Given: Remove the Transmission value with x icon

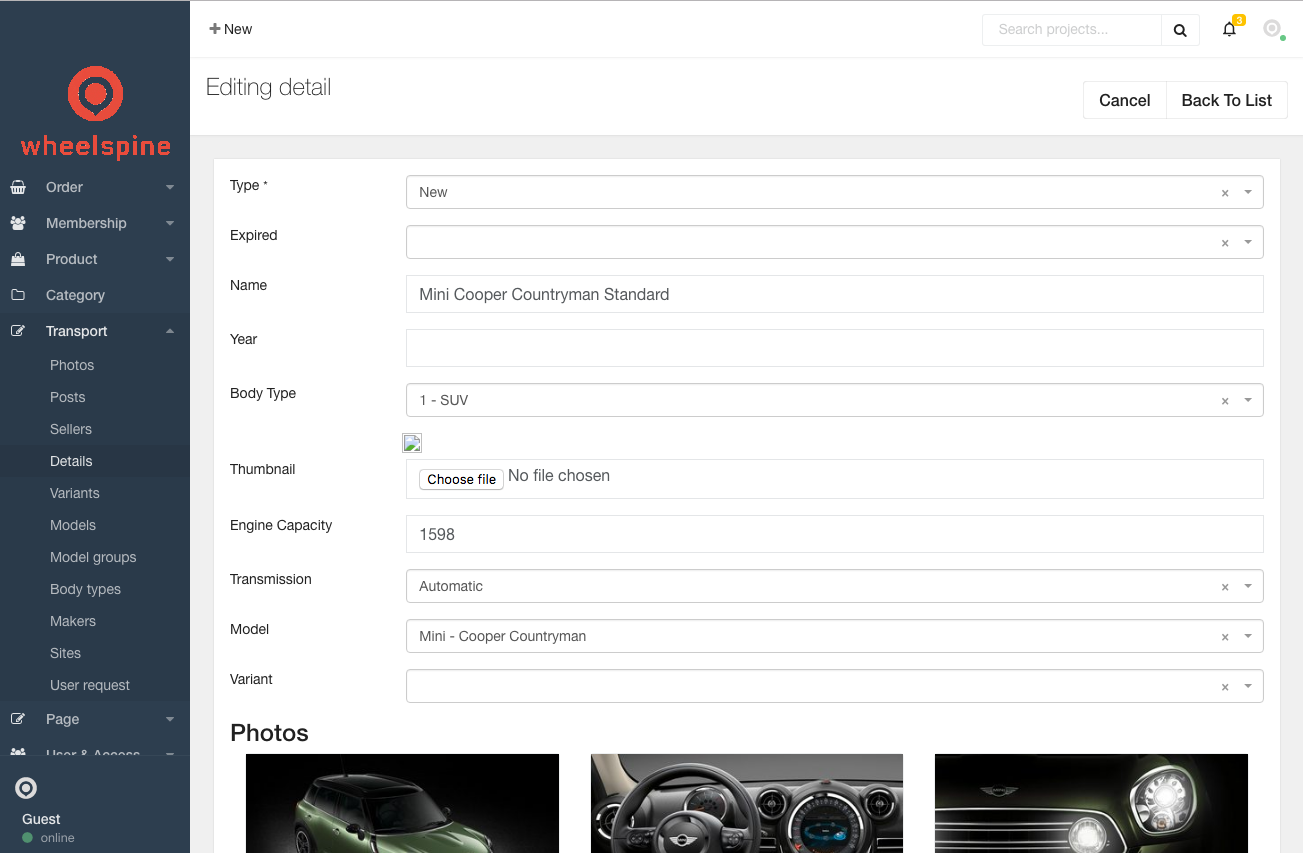Looking at the screenshot, I should coord(1225,587).
